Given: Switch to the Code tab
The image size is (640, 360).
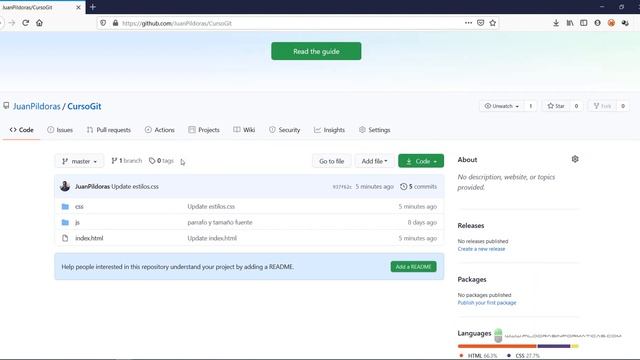Looking at the screenshot, I should click(21, 130).
